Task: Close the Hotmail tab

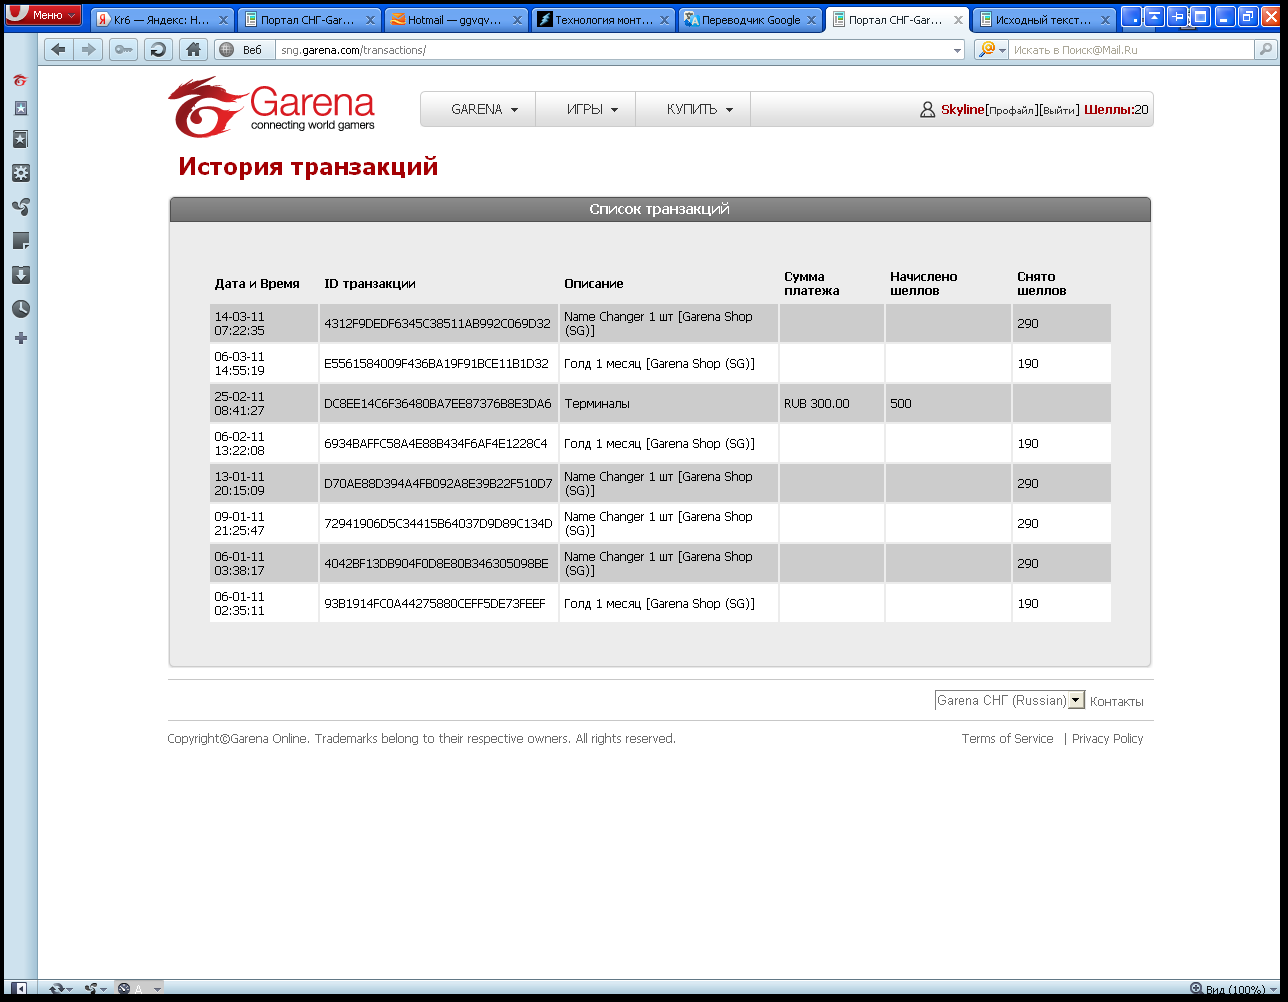Action: coord(518,20)
